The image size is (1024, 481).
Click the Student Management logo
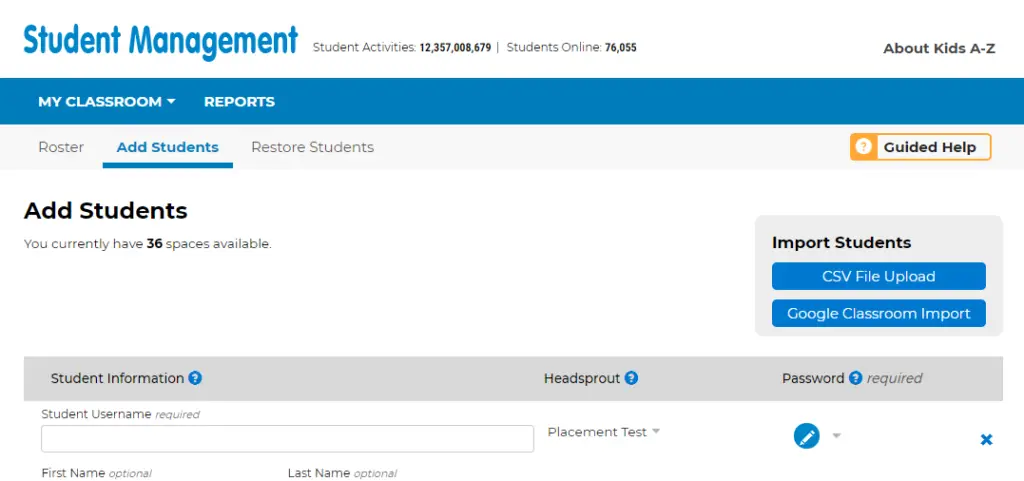[161, 41]
